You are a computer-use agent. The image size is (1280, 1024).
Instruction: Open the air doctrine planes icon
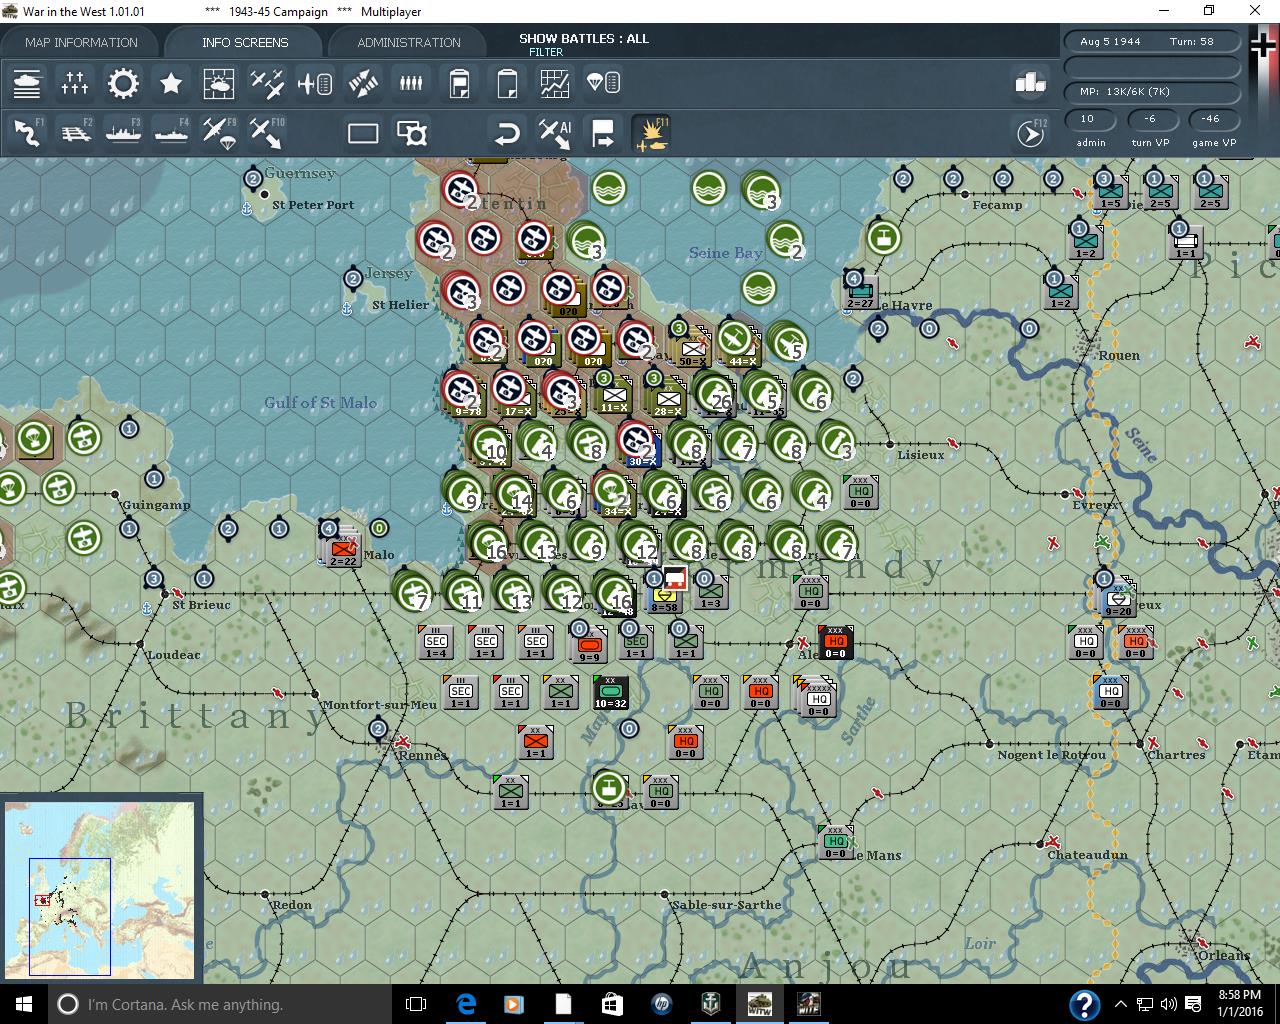[267, 83]
